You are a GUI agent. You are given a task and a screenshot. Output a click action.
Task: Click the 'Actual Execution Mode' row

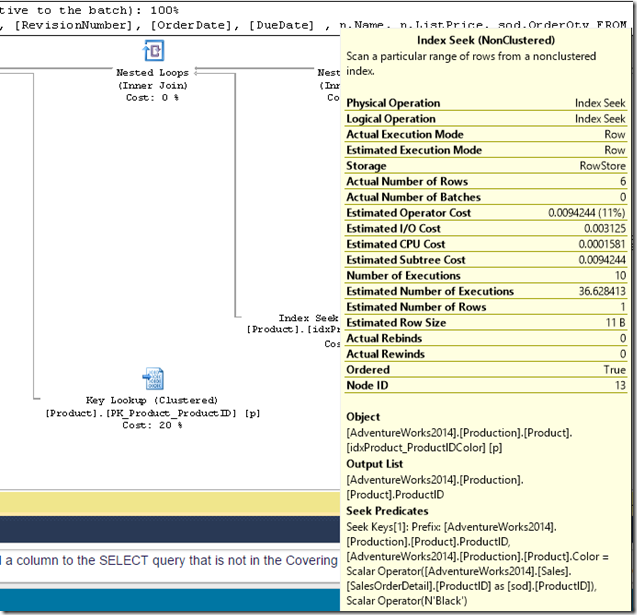(x=486, y=134)
